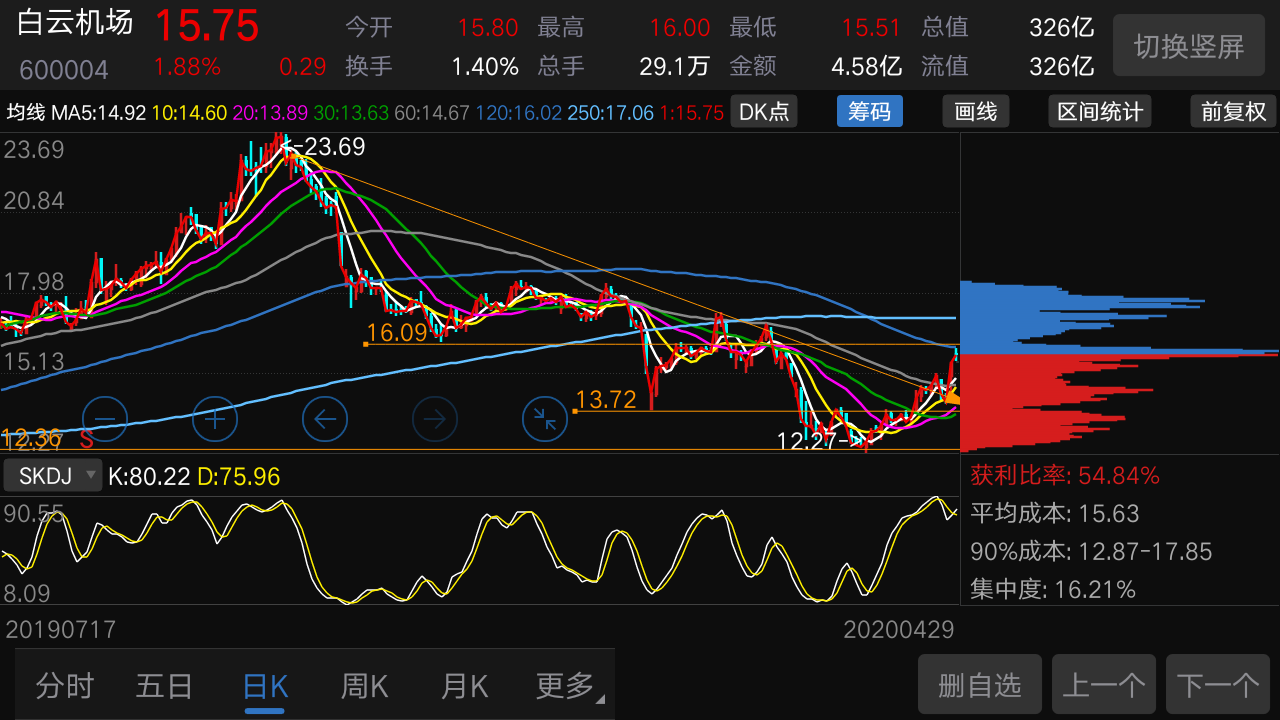Toggle the DK点 indicator
Viewport: 1280px width, 720px height.
coord(764,111)
